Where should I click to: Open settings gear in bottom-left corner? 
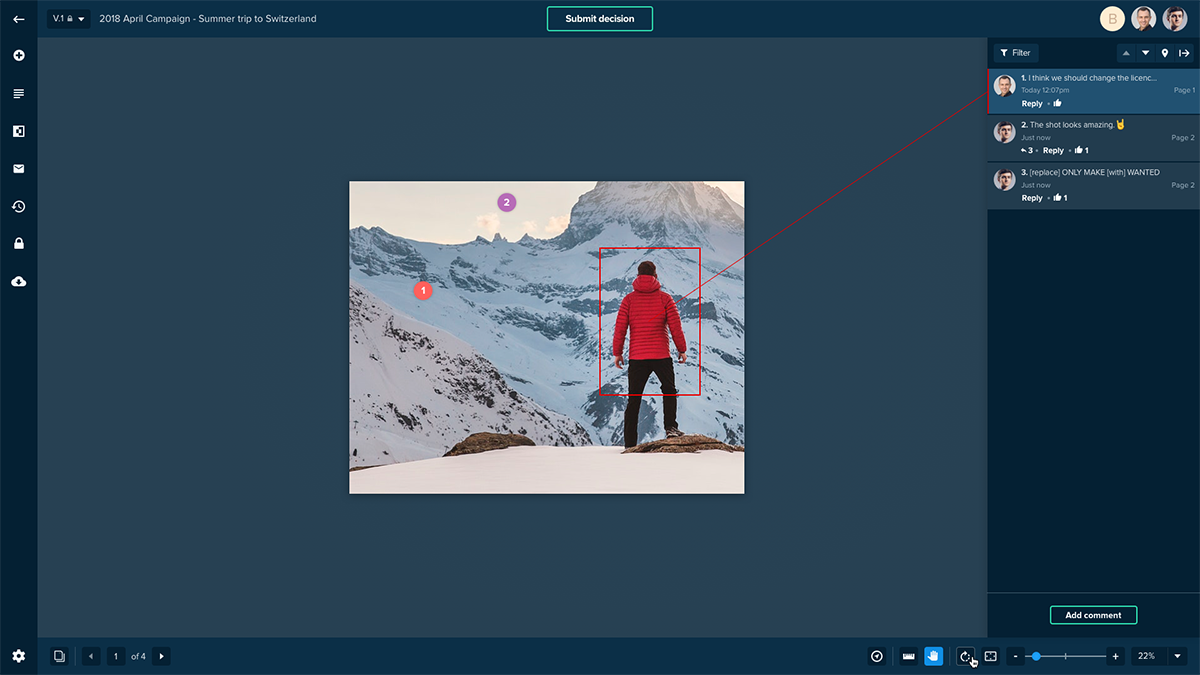click(x=18, y=656)
